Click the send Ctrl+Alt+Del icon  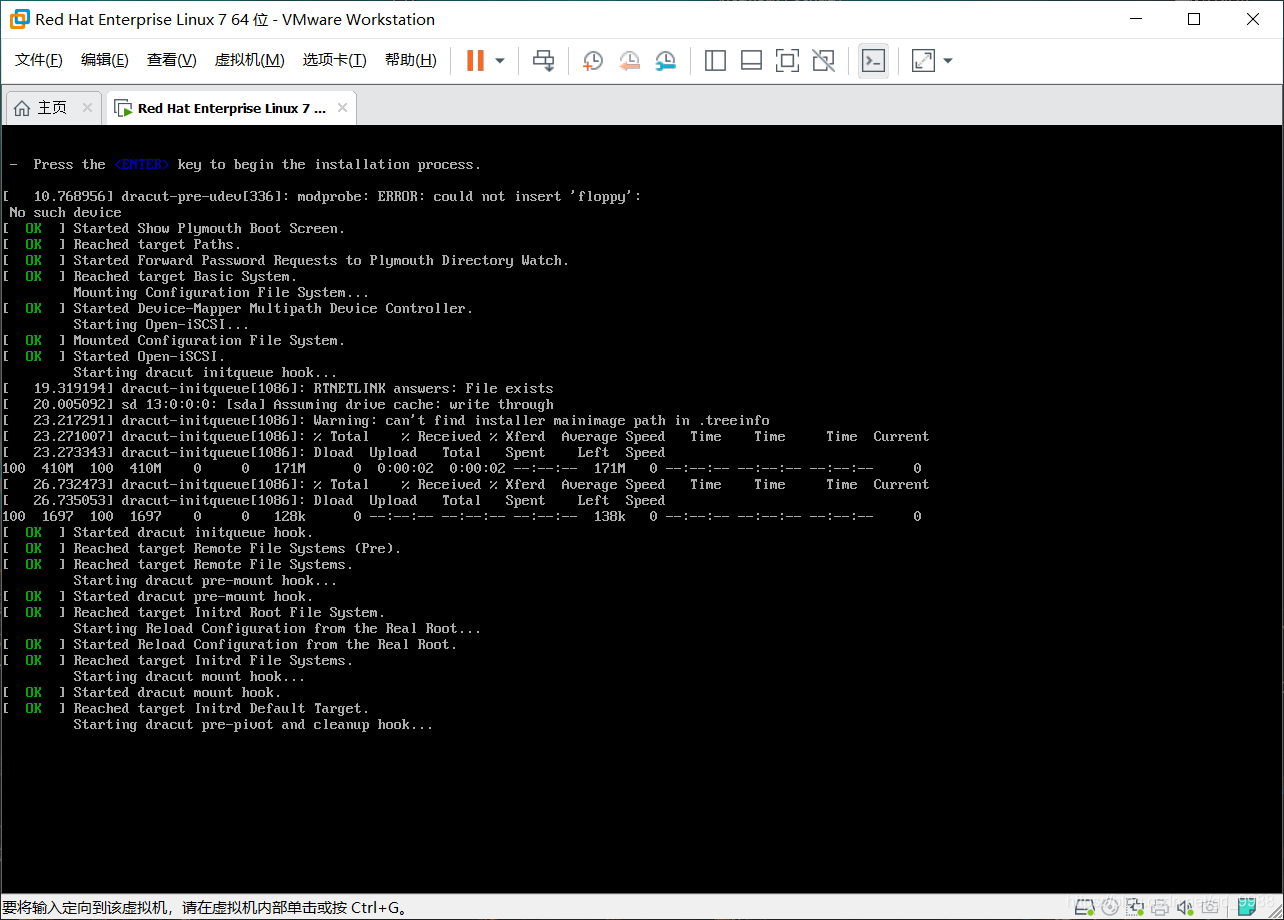(543, 61)
